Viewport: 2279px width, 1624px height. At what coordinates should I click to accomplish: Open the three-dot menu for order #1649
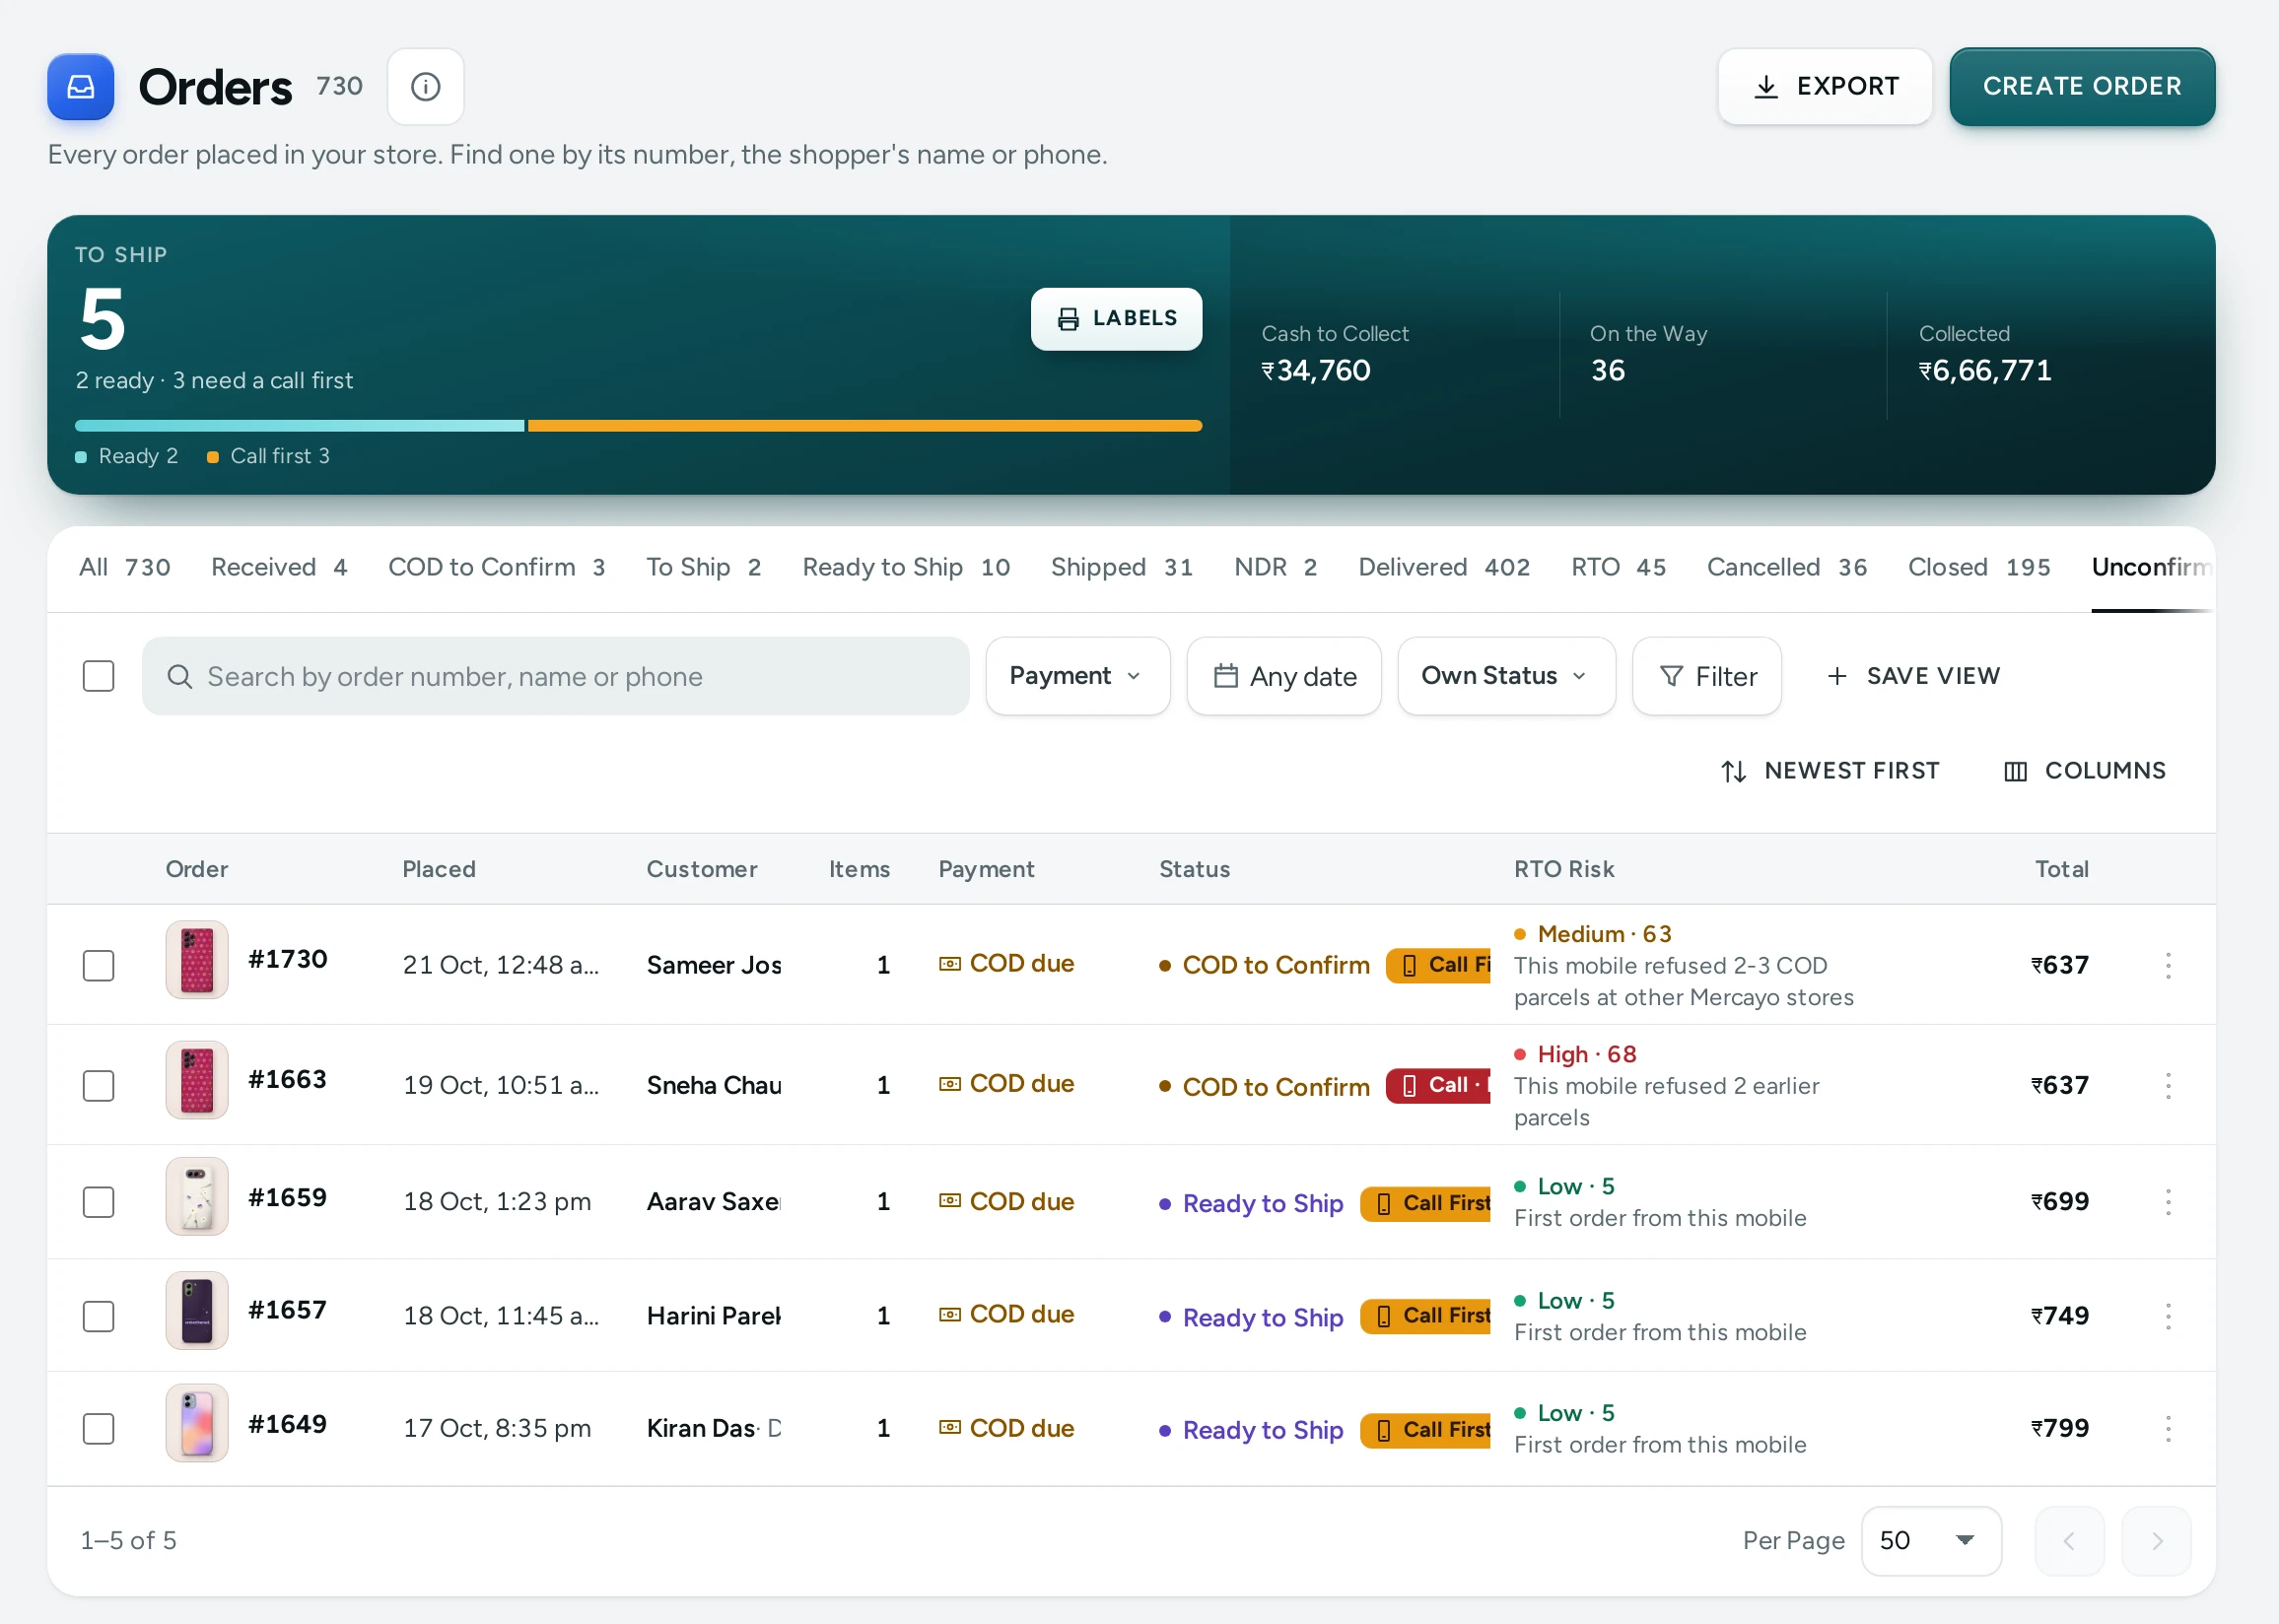click(x=2167, y=1428)
